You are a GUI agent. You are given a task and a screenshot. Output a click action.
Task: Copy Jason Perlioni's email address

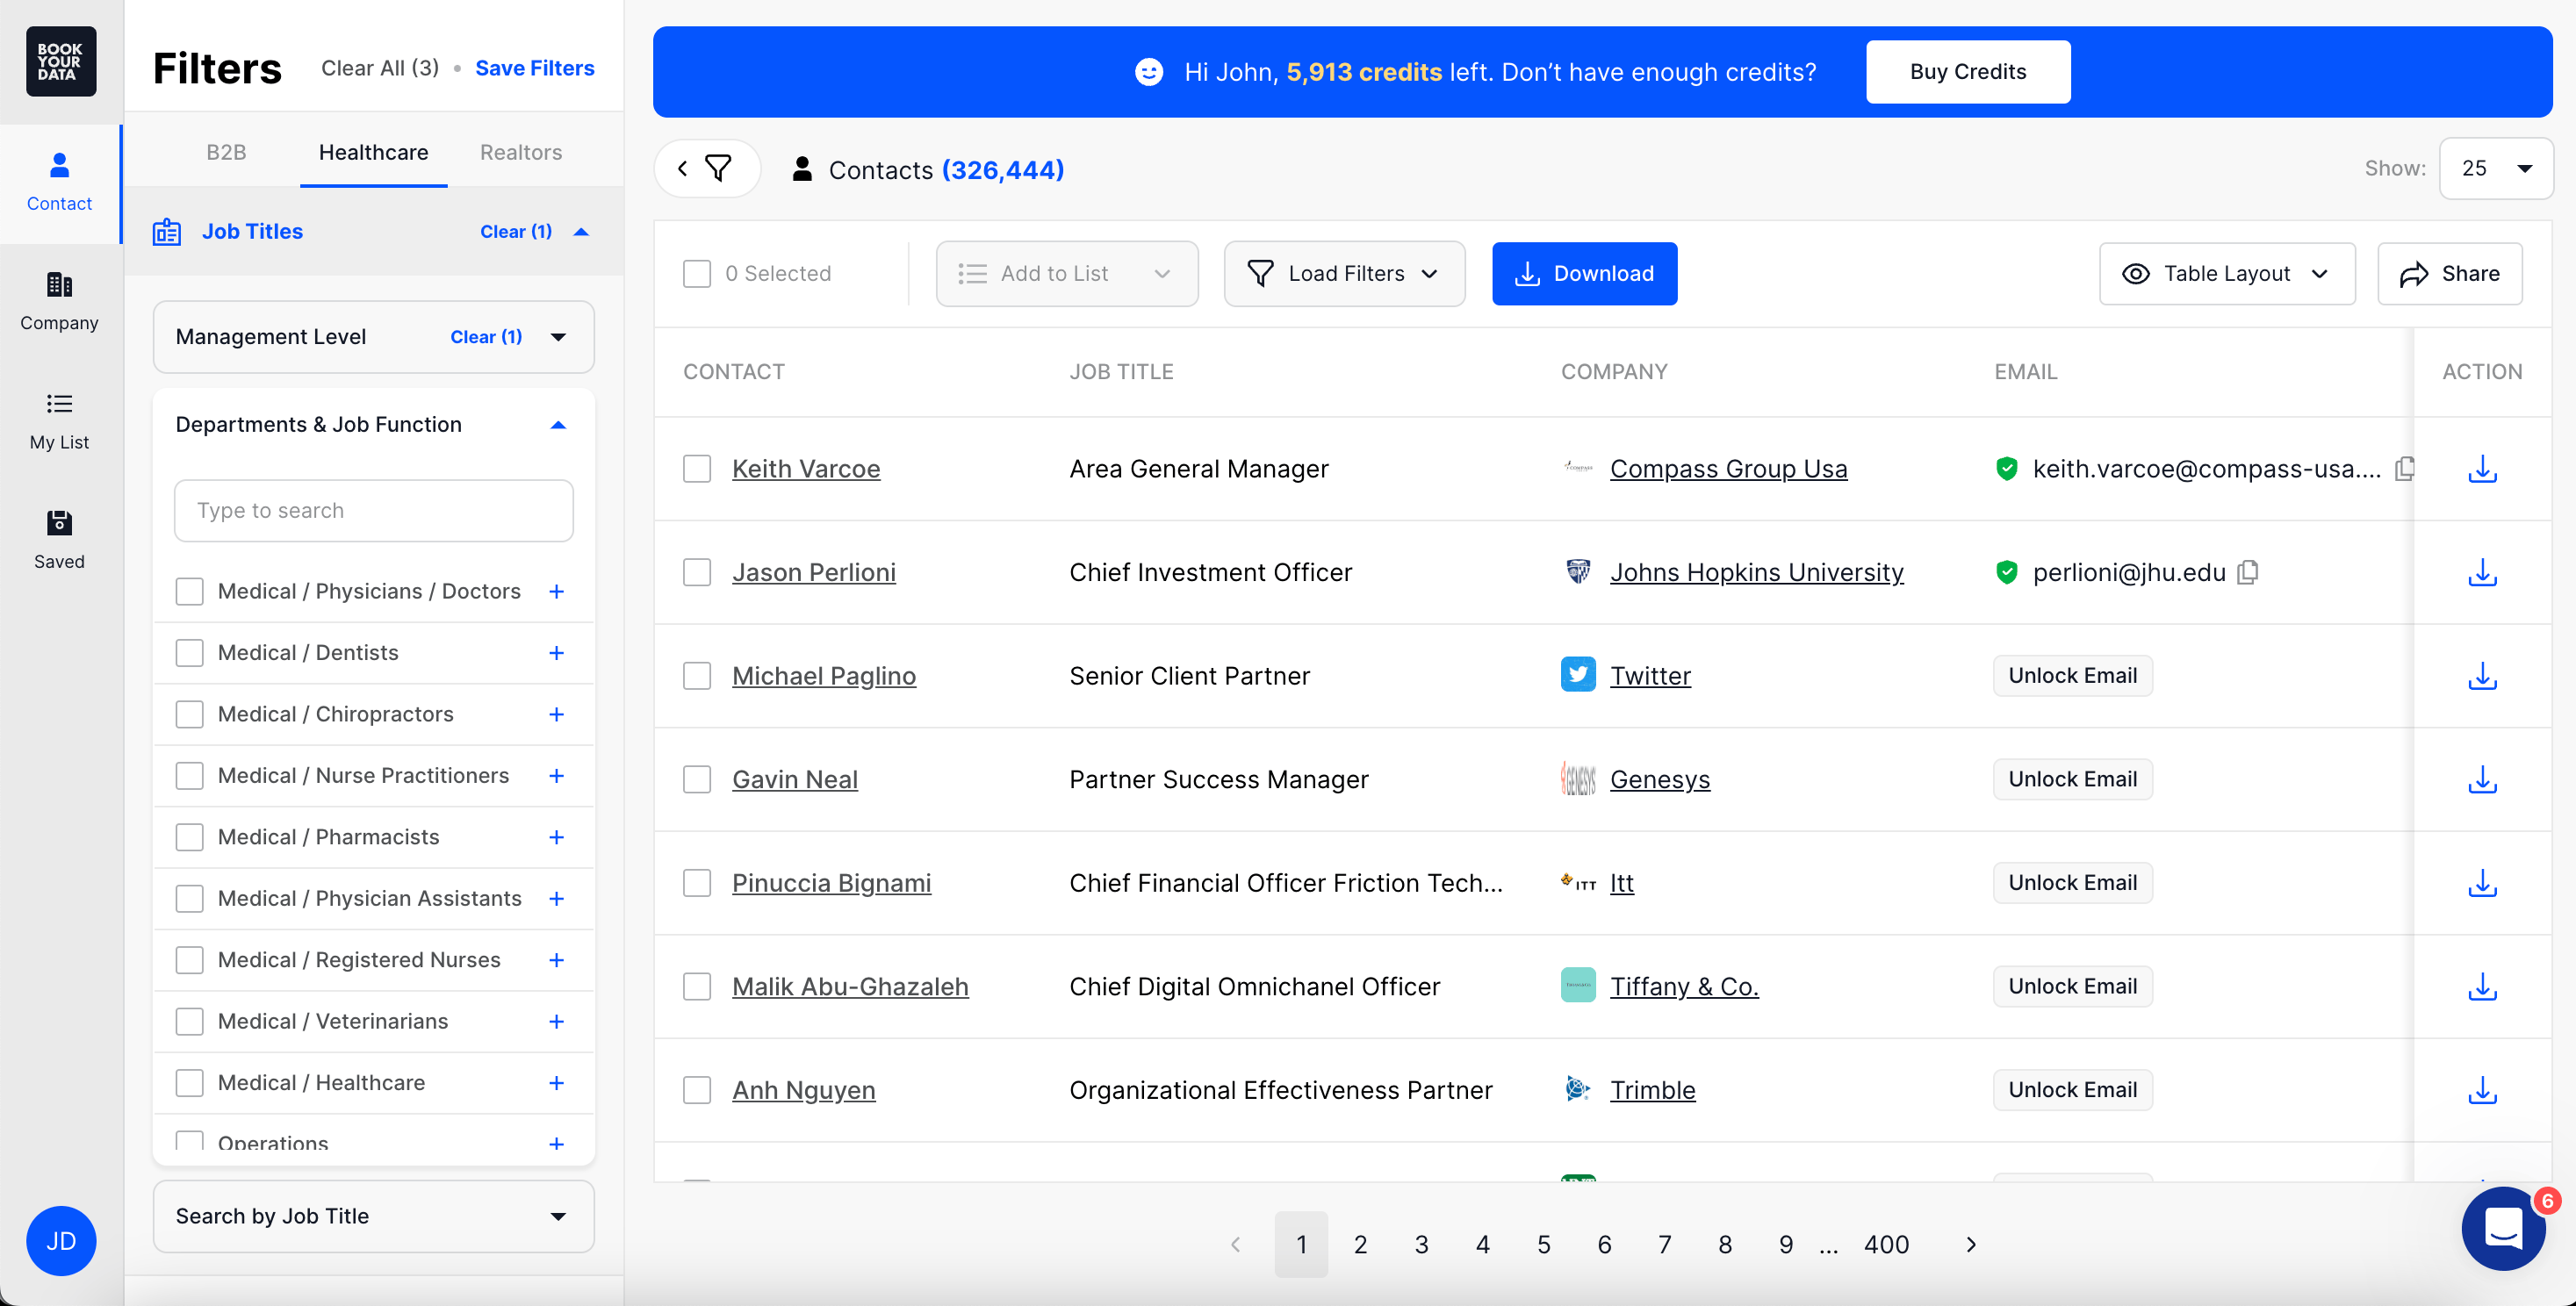tap(2247, 572)
